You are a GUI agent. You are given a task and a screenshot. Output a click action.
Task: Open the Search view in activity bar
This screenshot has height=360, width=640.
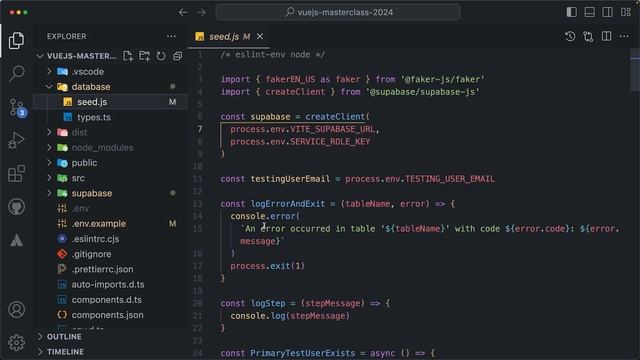coord(16,73)
